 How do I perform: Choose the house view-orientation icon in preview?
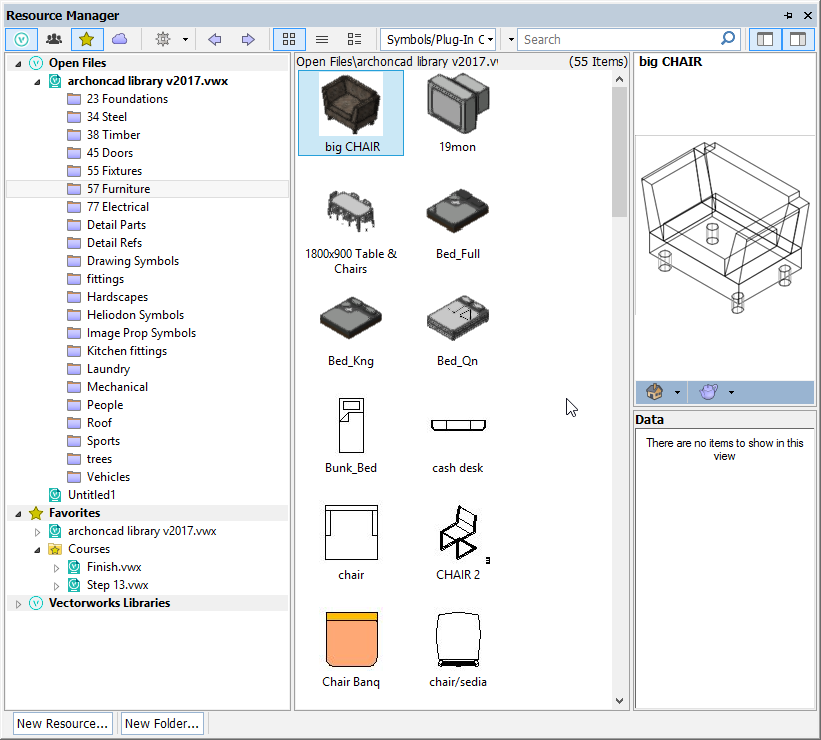click(653, 391)
